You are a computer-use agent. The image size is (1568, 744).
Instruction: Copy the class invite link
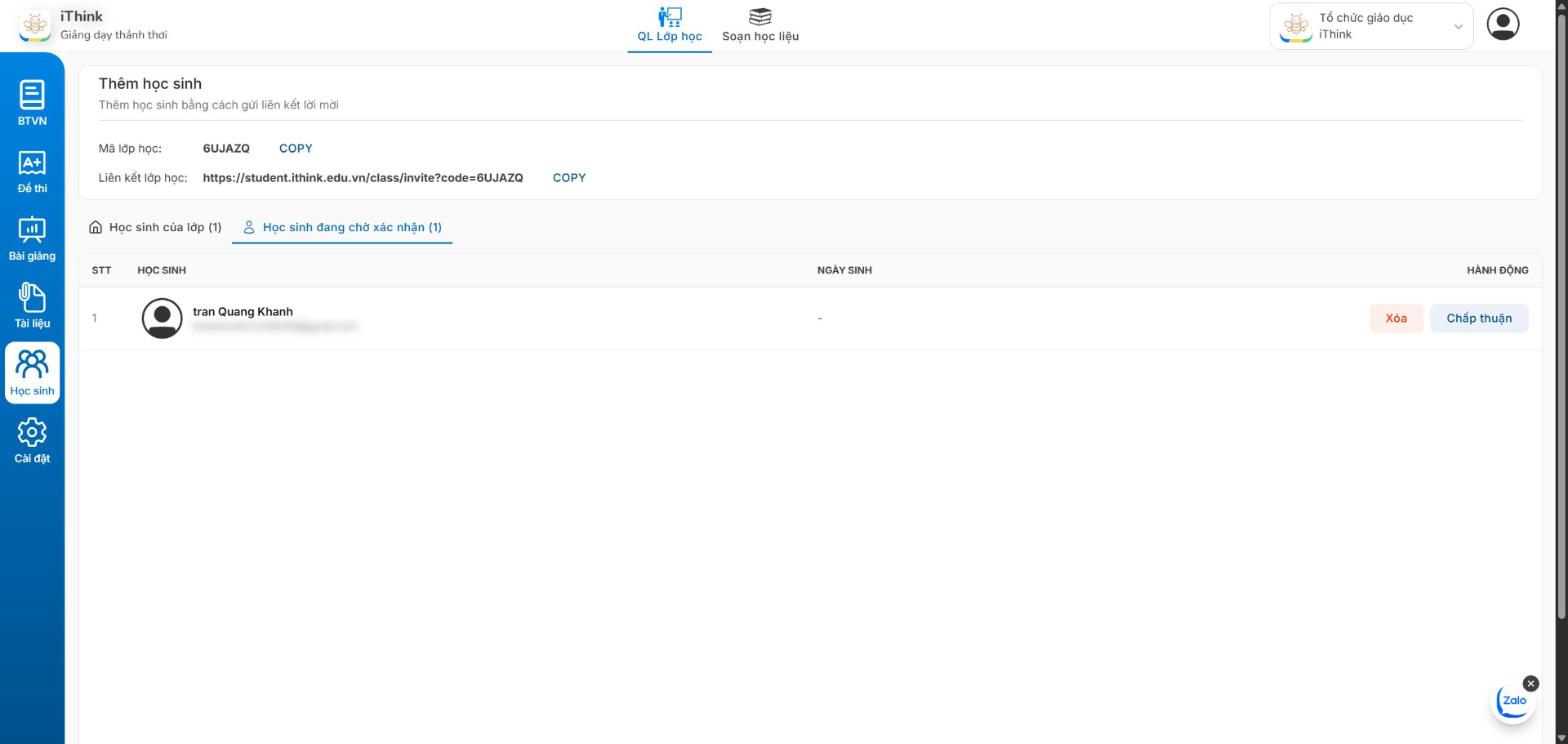point(569,177)
